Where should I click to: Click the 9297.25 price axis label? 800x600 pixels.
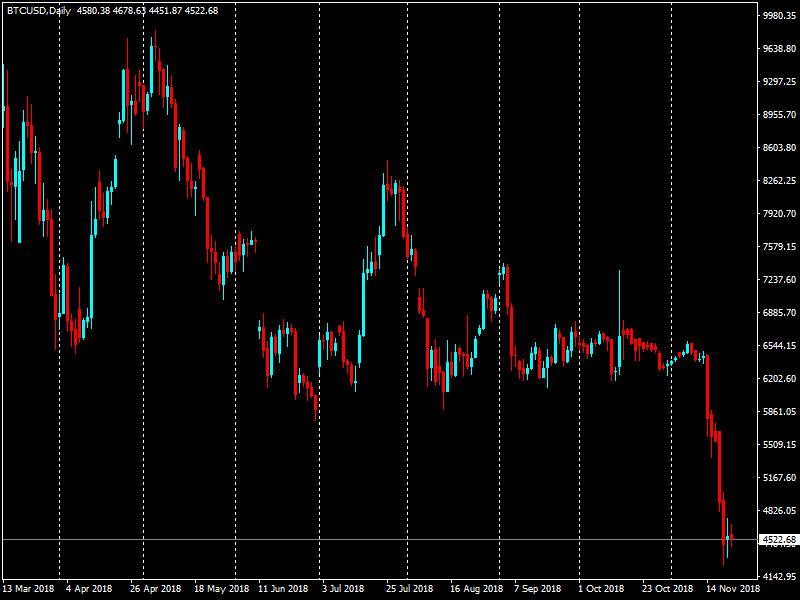780,82
